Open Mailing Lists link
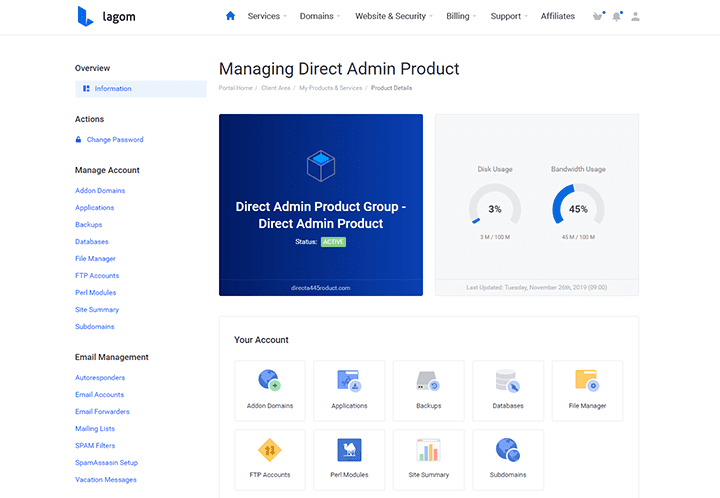 point(95,428)
